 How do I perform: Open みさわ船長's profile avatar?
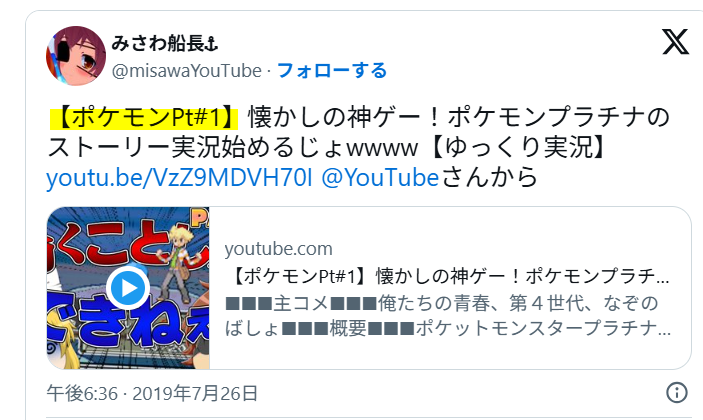[76, 56]
